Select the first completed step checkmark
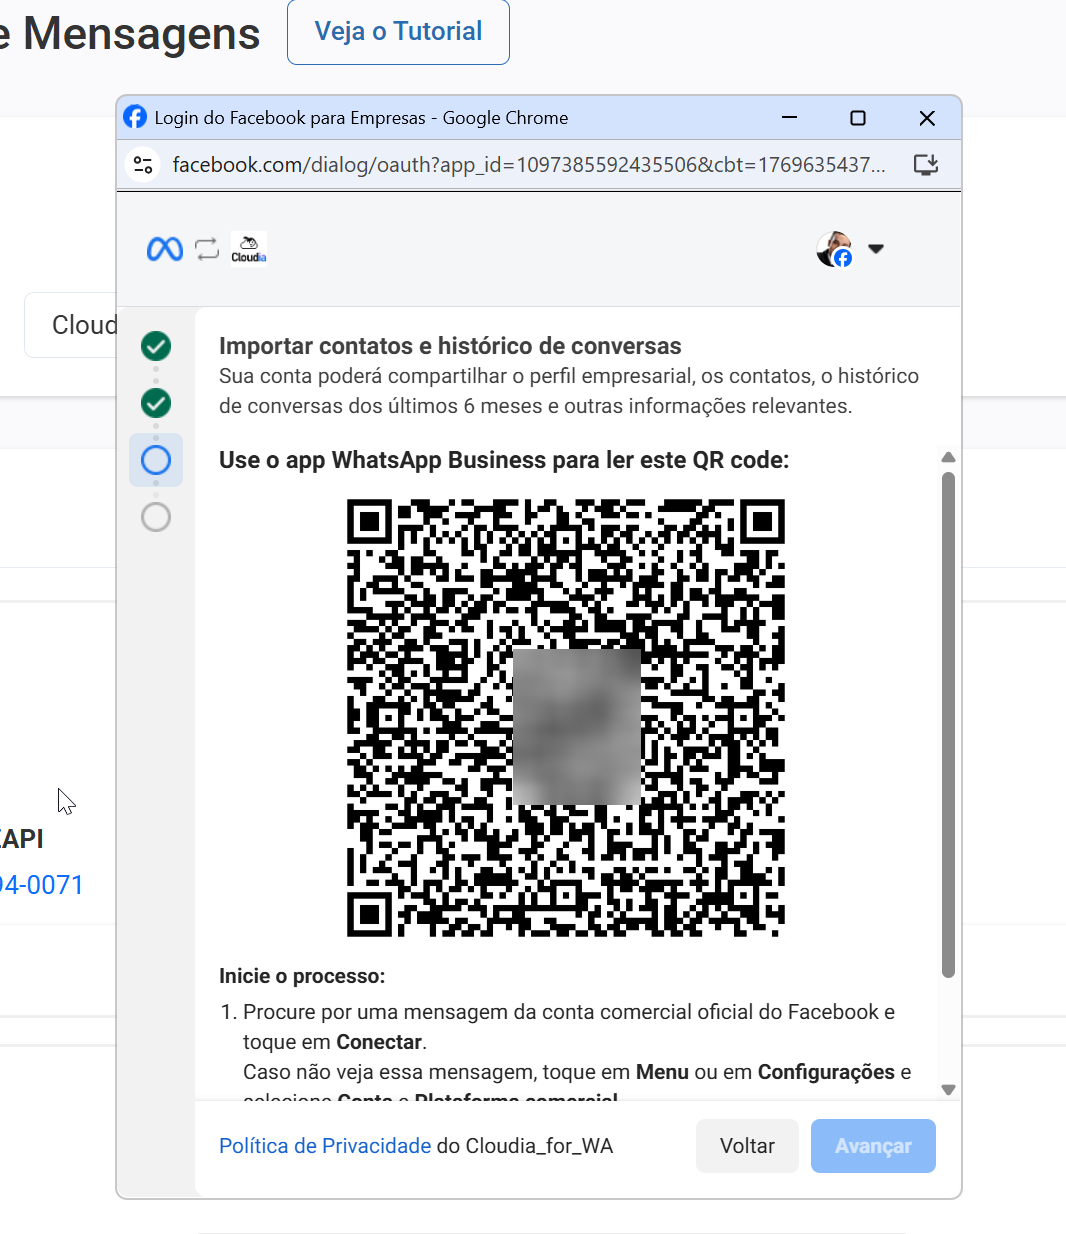Screen dimensions: 1066x1234 click(156, 346)
